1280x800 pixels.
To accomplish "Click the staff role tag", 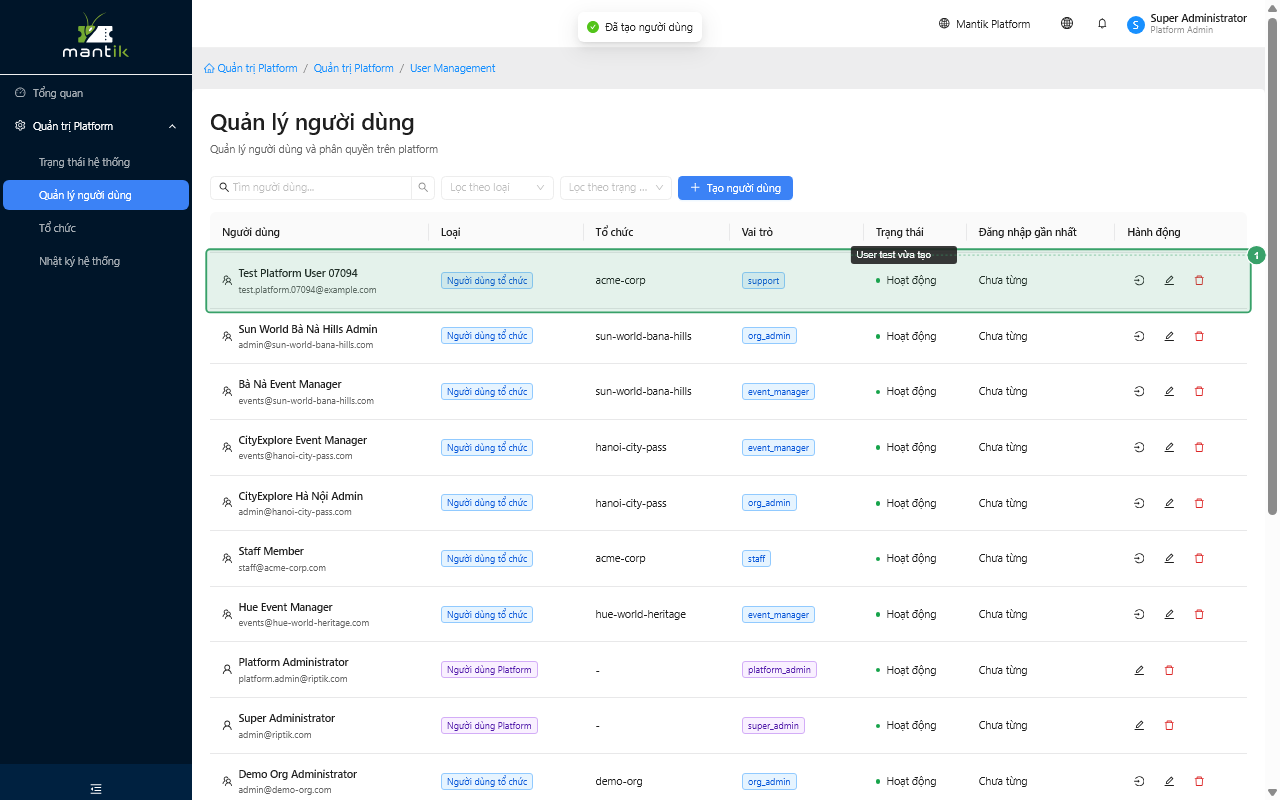I will tap(756, 559).
